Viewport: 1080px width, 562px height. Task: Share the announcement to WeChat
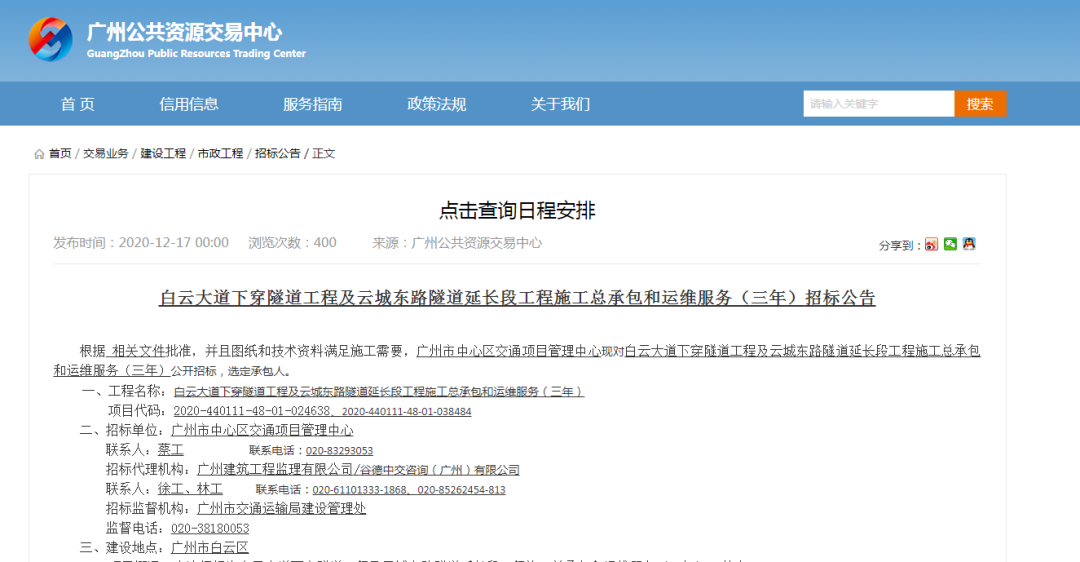click(x=950, y=244)
